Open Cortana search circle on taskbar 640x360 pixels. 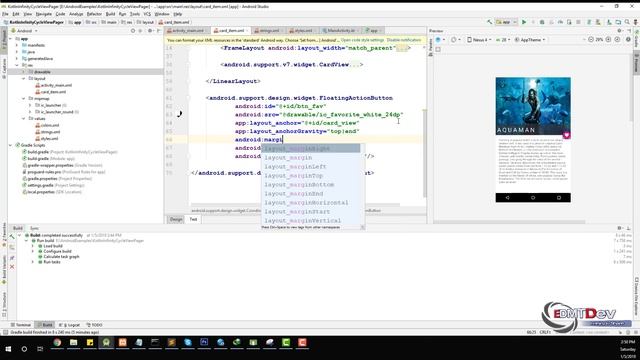[24, 349]
